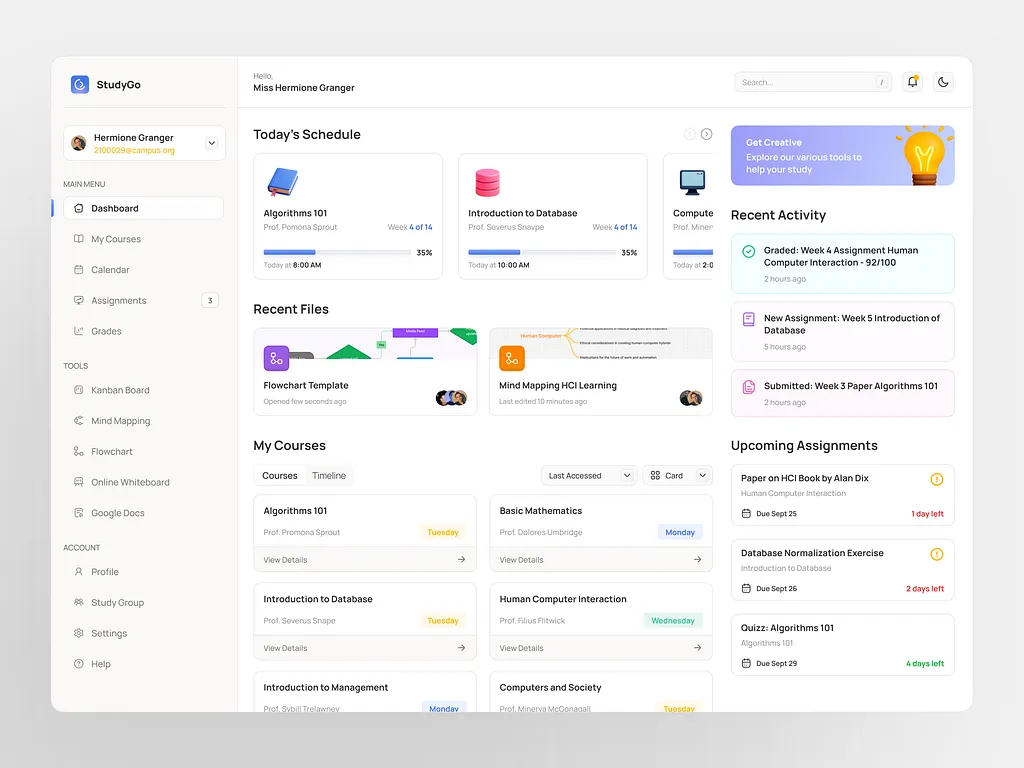Click the Flowchart tool icon
Screen dimensions: 1024x768
[78, 451]
